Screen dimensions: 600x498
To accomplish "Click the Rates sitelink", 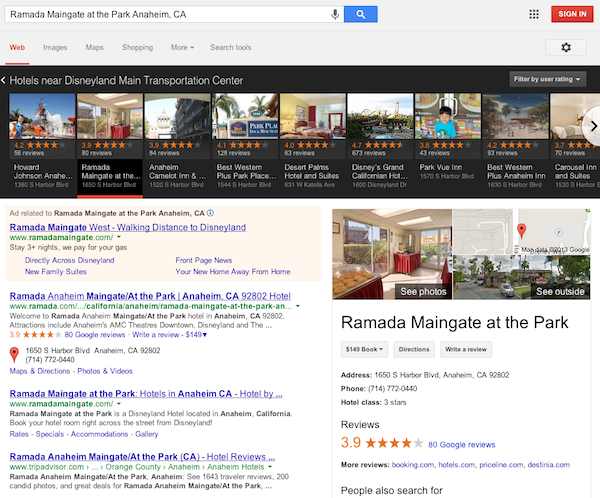I will pos(19,434).
